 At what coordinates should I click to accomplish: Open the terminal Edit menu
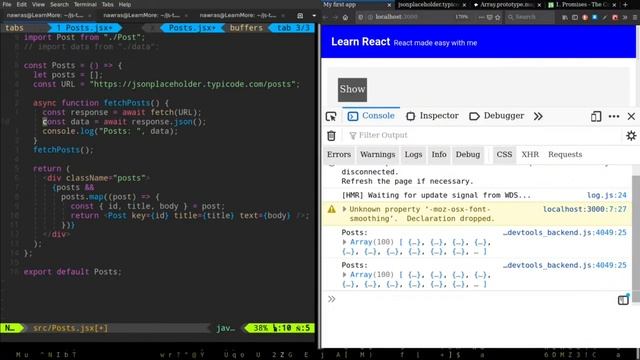click(22, 4)
